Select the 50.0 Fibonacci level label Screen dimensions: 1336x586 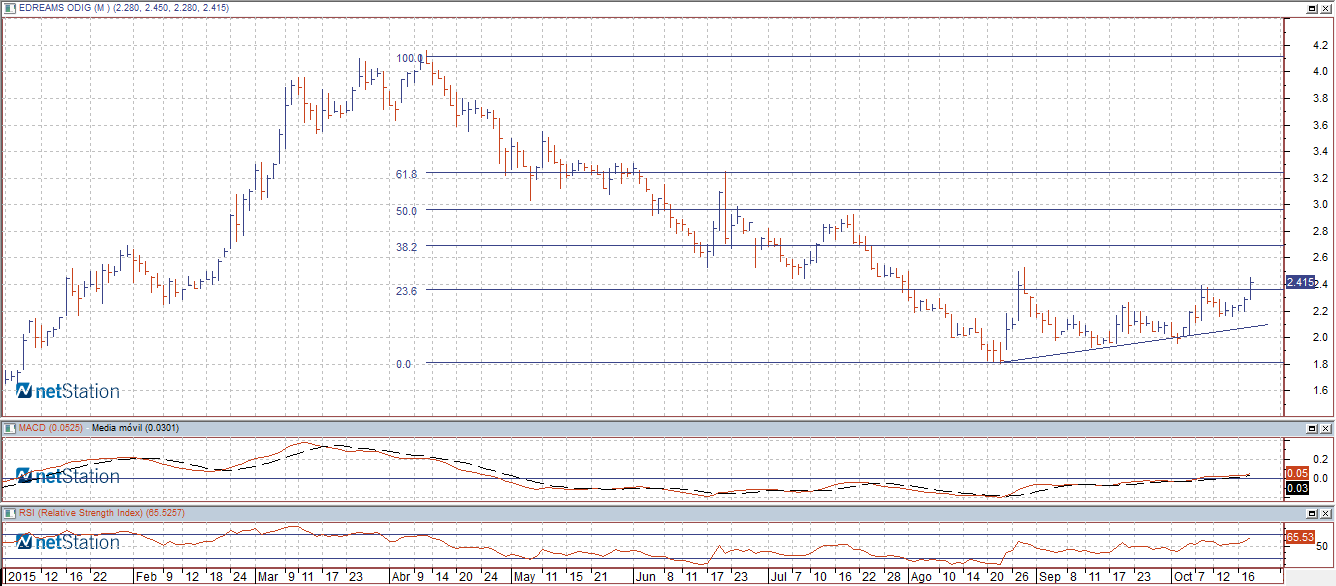coord(405,211)
